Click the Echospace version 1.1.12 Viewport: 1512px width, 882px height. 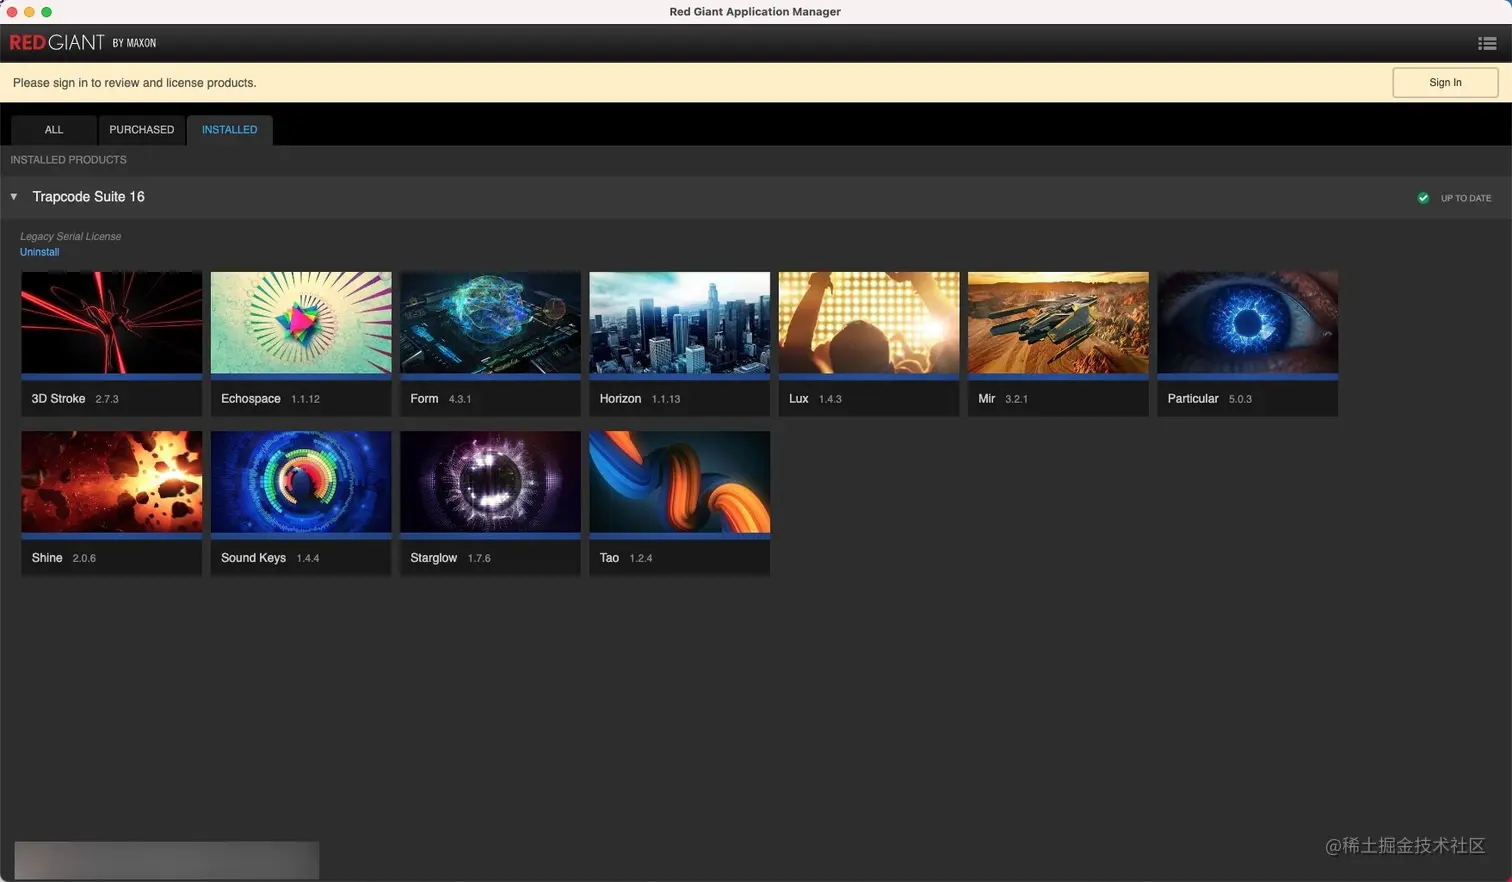tap(305, 399)
